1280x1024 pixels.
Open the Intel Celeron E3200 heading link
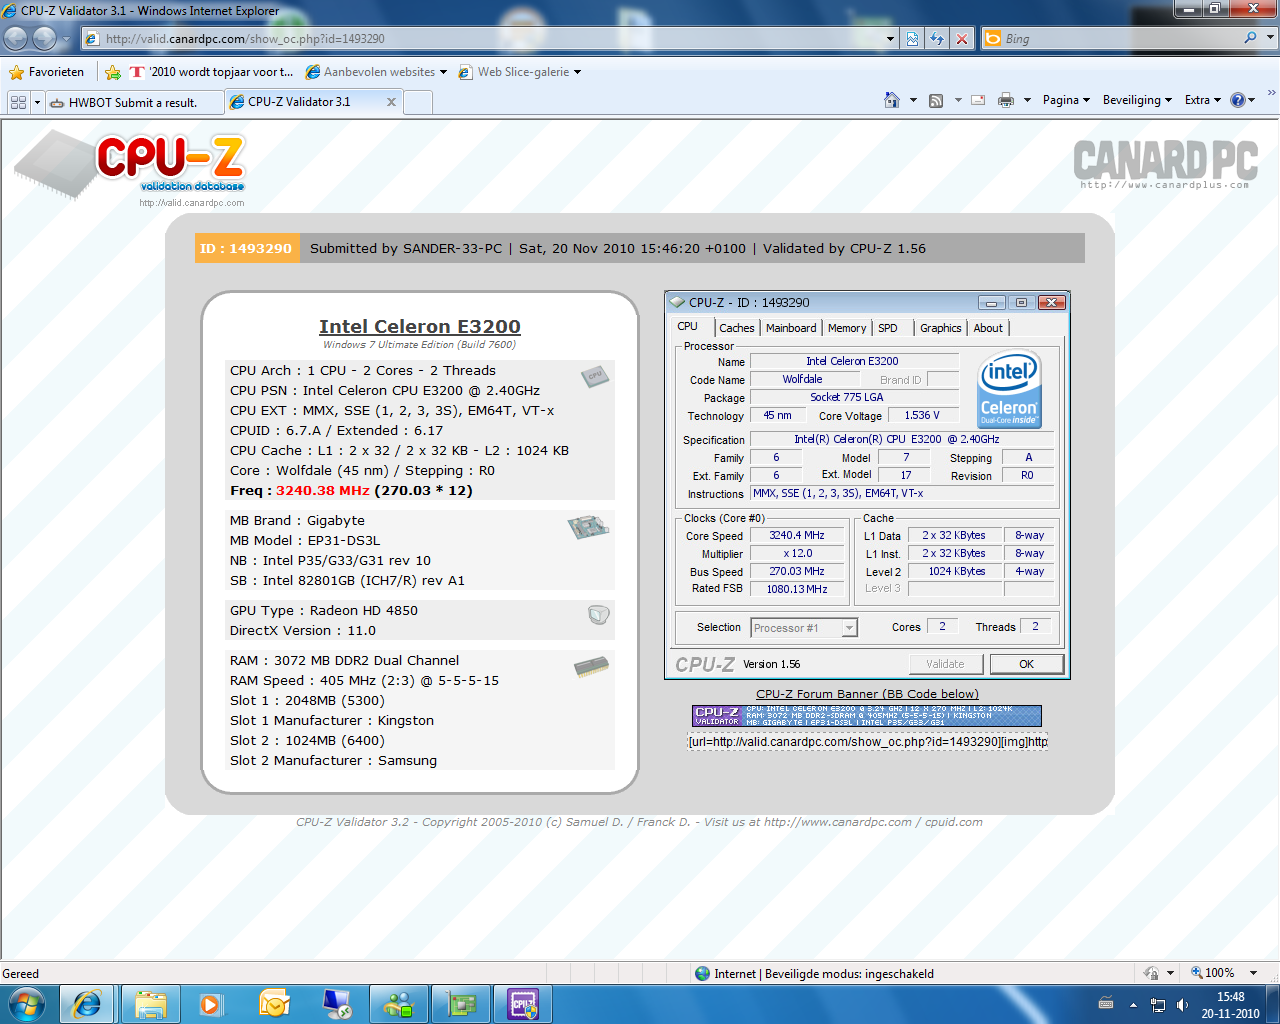pos(420,326)
